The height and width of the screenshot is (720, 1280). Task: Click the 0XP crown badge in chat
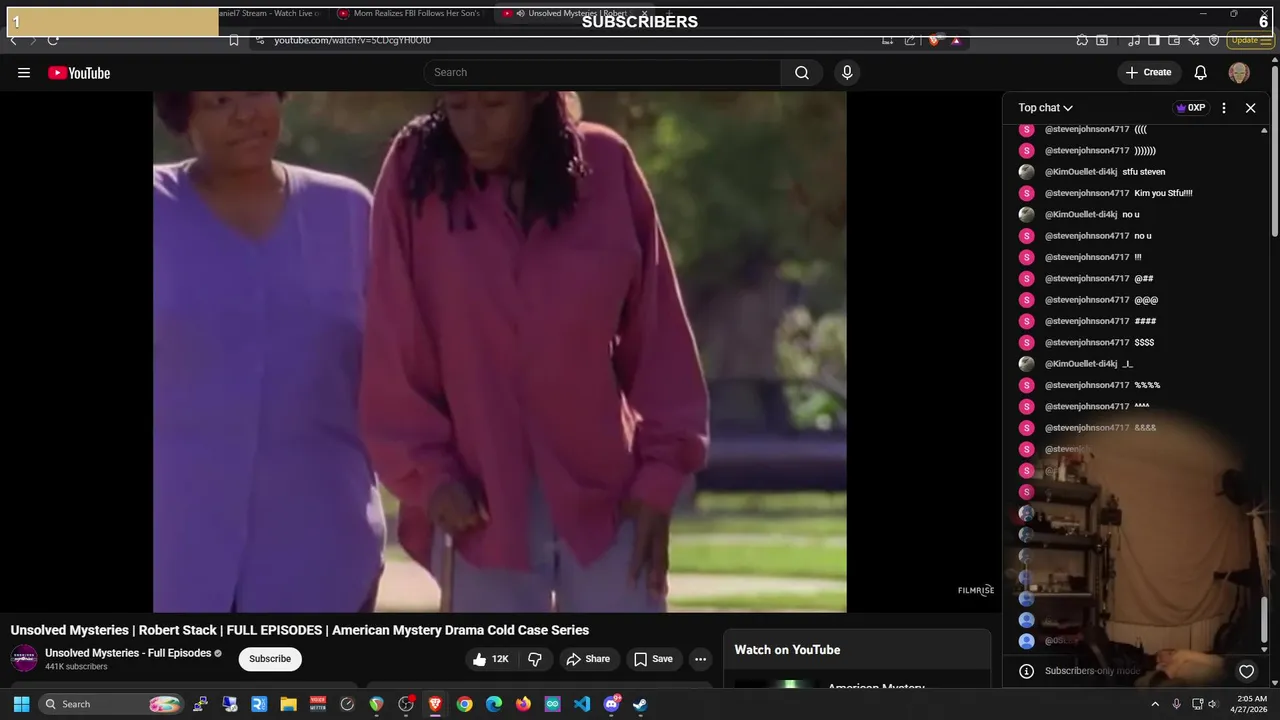click(1191, 108)
